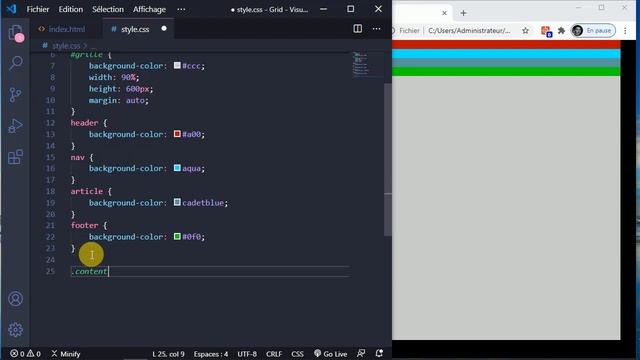Open a new tab in Chrome

(x=463, y=13)
